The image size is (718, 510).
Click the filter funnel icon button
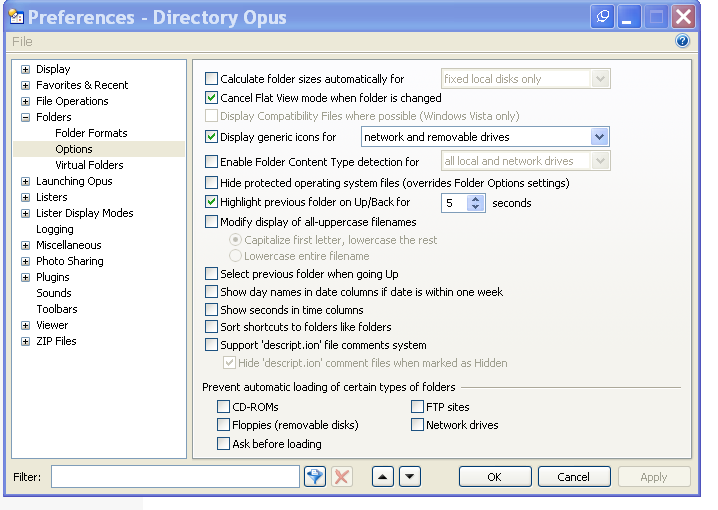click(x=315, y=477)
